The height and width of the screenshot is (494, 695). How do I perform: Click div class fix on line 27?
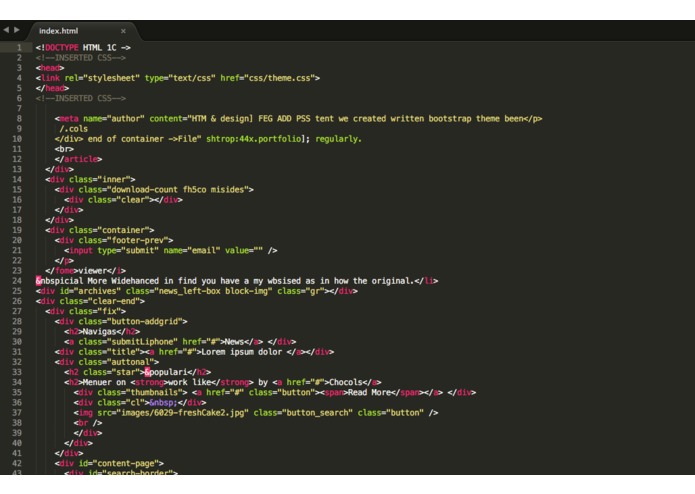coord(86,311)
